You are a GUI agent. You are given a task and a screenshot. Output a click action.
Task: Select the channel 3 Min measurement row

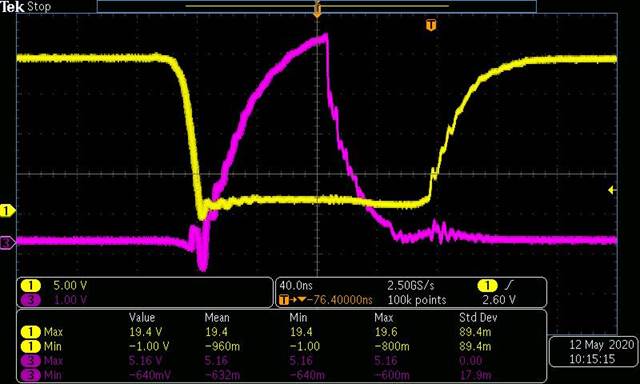[281, 375]
